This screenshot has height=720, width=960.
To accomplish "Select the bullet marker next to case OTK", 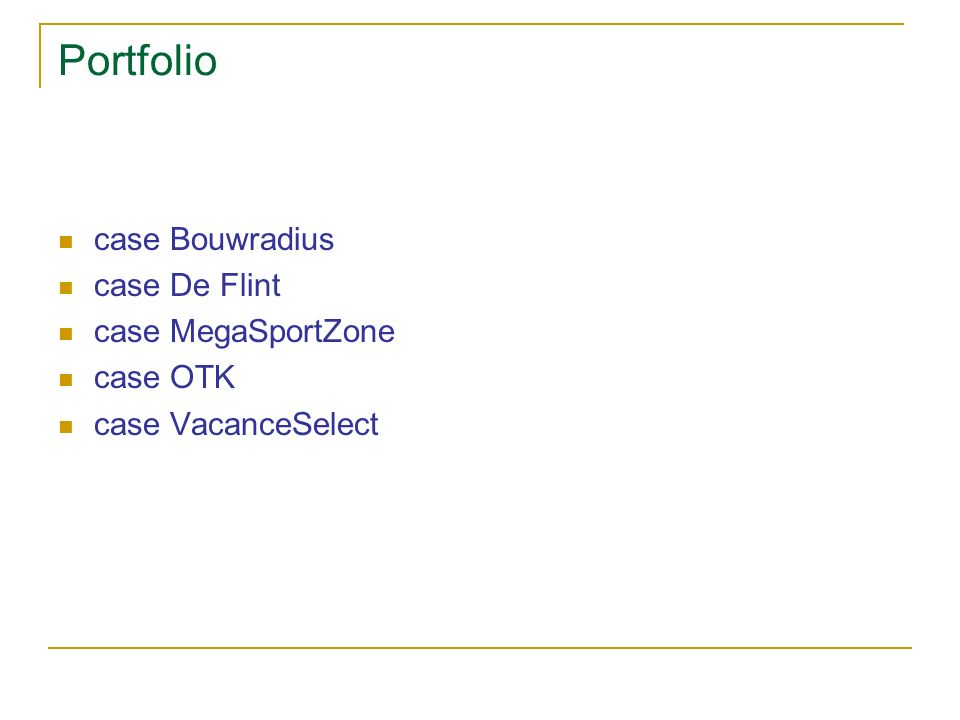I will pyautogui.click(x=66, y=380).
